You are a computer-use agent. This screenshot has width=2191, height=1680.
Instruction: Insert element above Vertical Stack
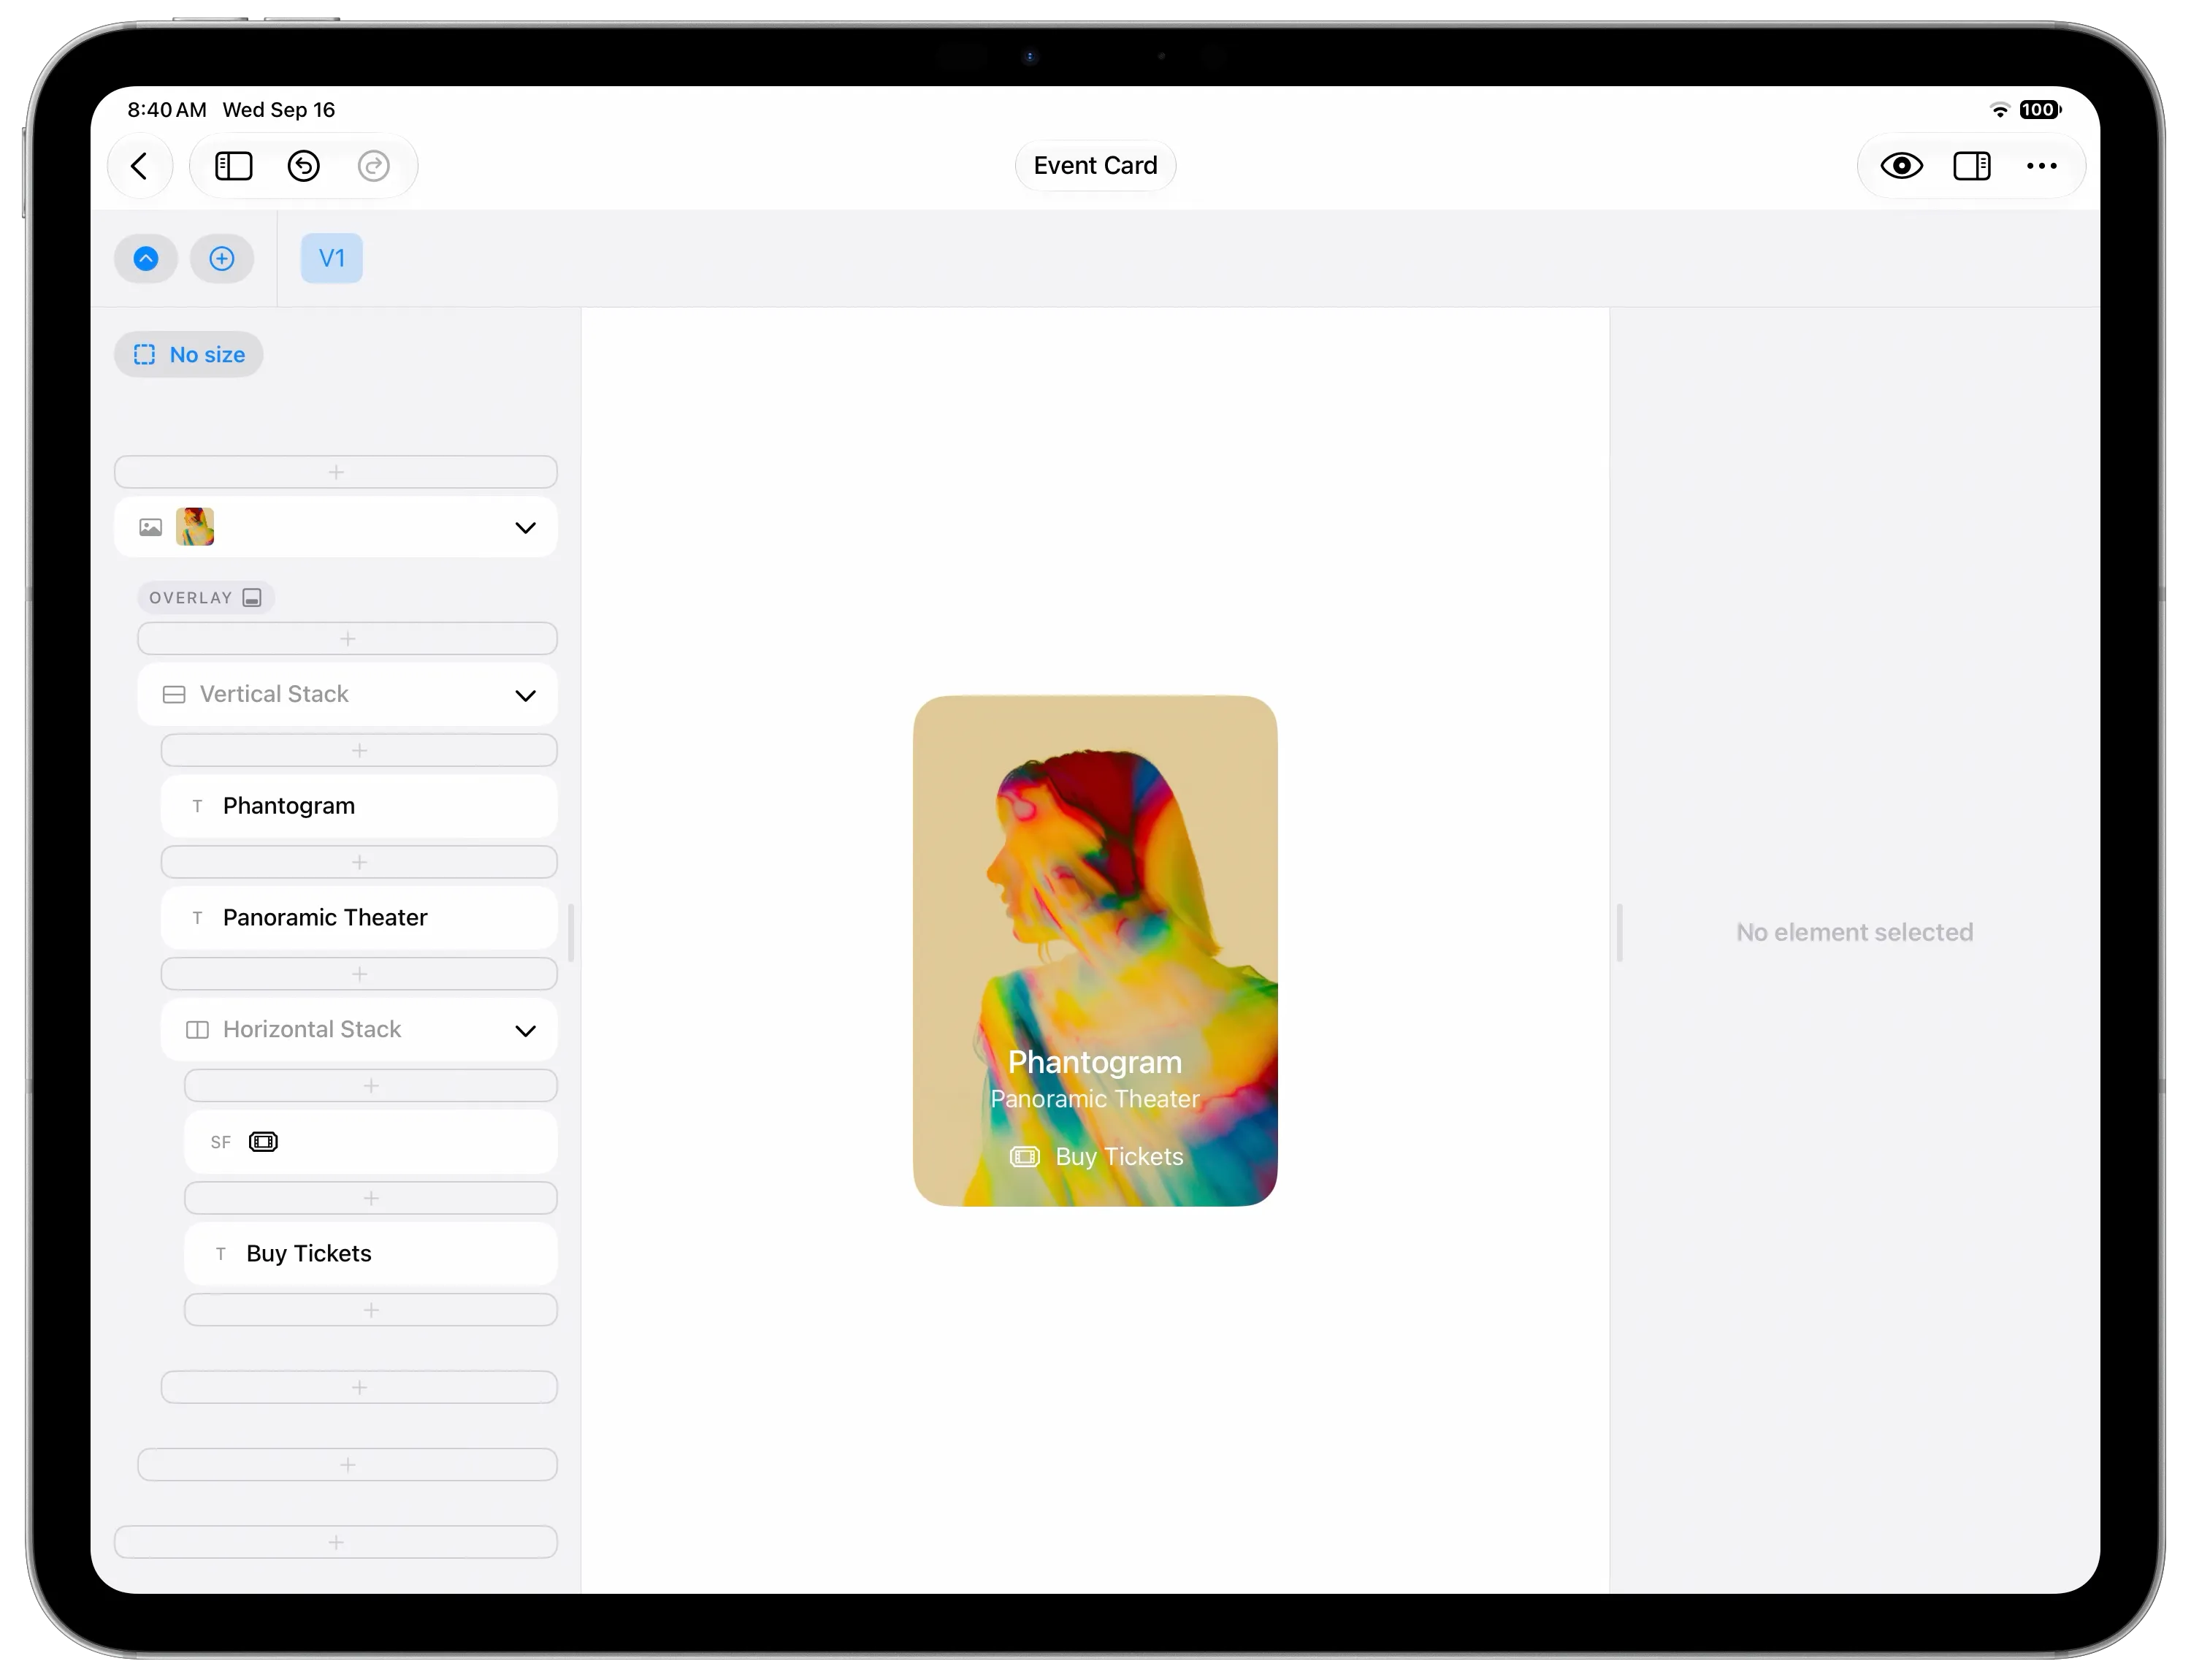(x=347, y=639)
